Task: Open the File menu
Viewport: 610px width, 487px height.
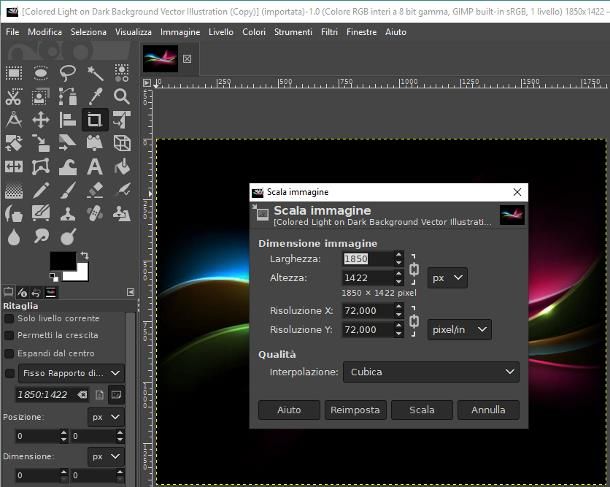Action: tap(12, 32)
